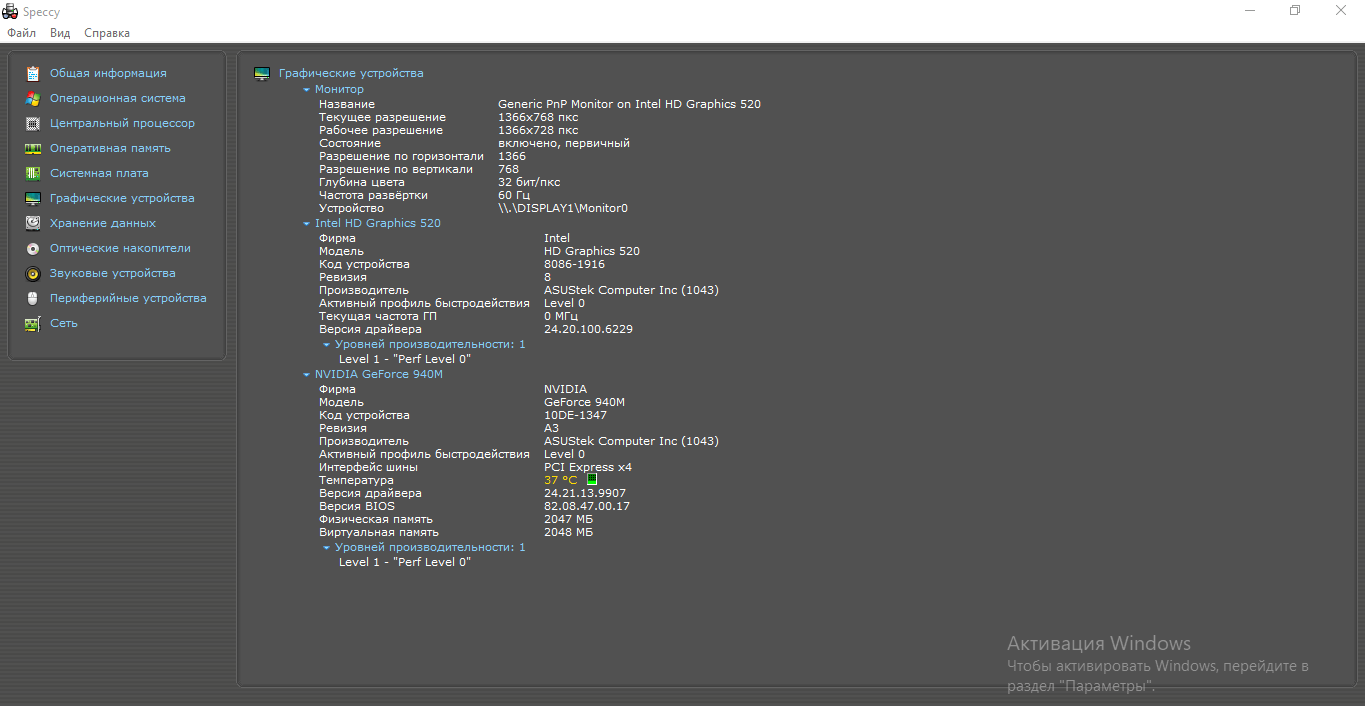Click the Интерфейс шины label

click(x=368, y=467)
